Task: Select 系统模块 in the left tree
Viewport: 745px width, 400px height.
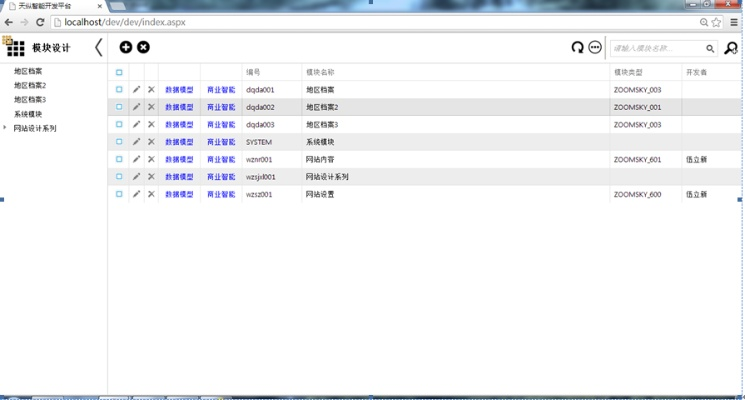Action: [28, 114]
